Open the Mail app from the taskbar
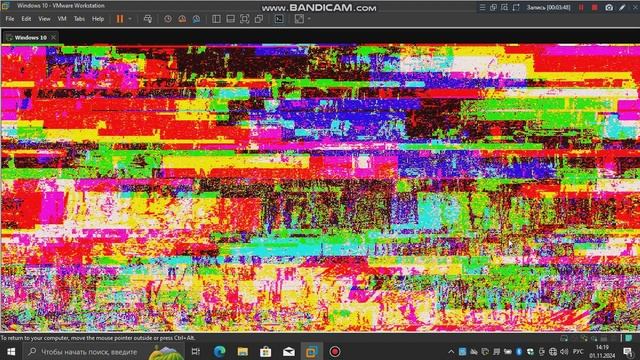The image size is (640, 360). [x=289, y=351]
